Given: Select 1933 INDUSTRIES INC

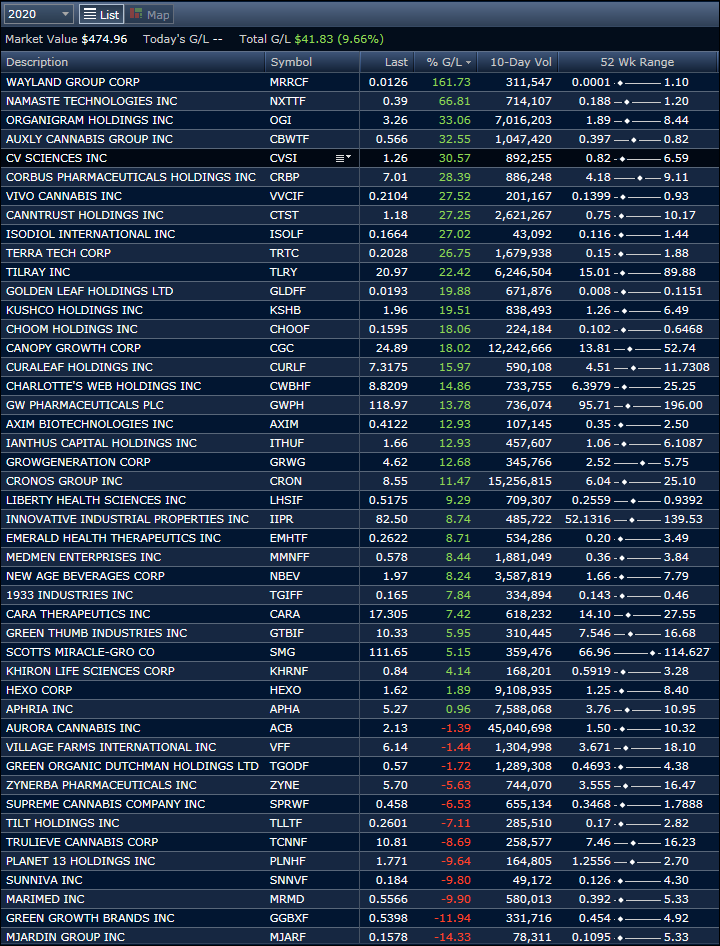Looking at the screenshot, I should [69, 595].
